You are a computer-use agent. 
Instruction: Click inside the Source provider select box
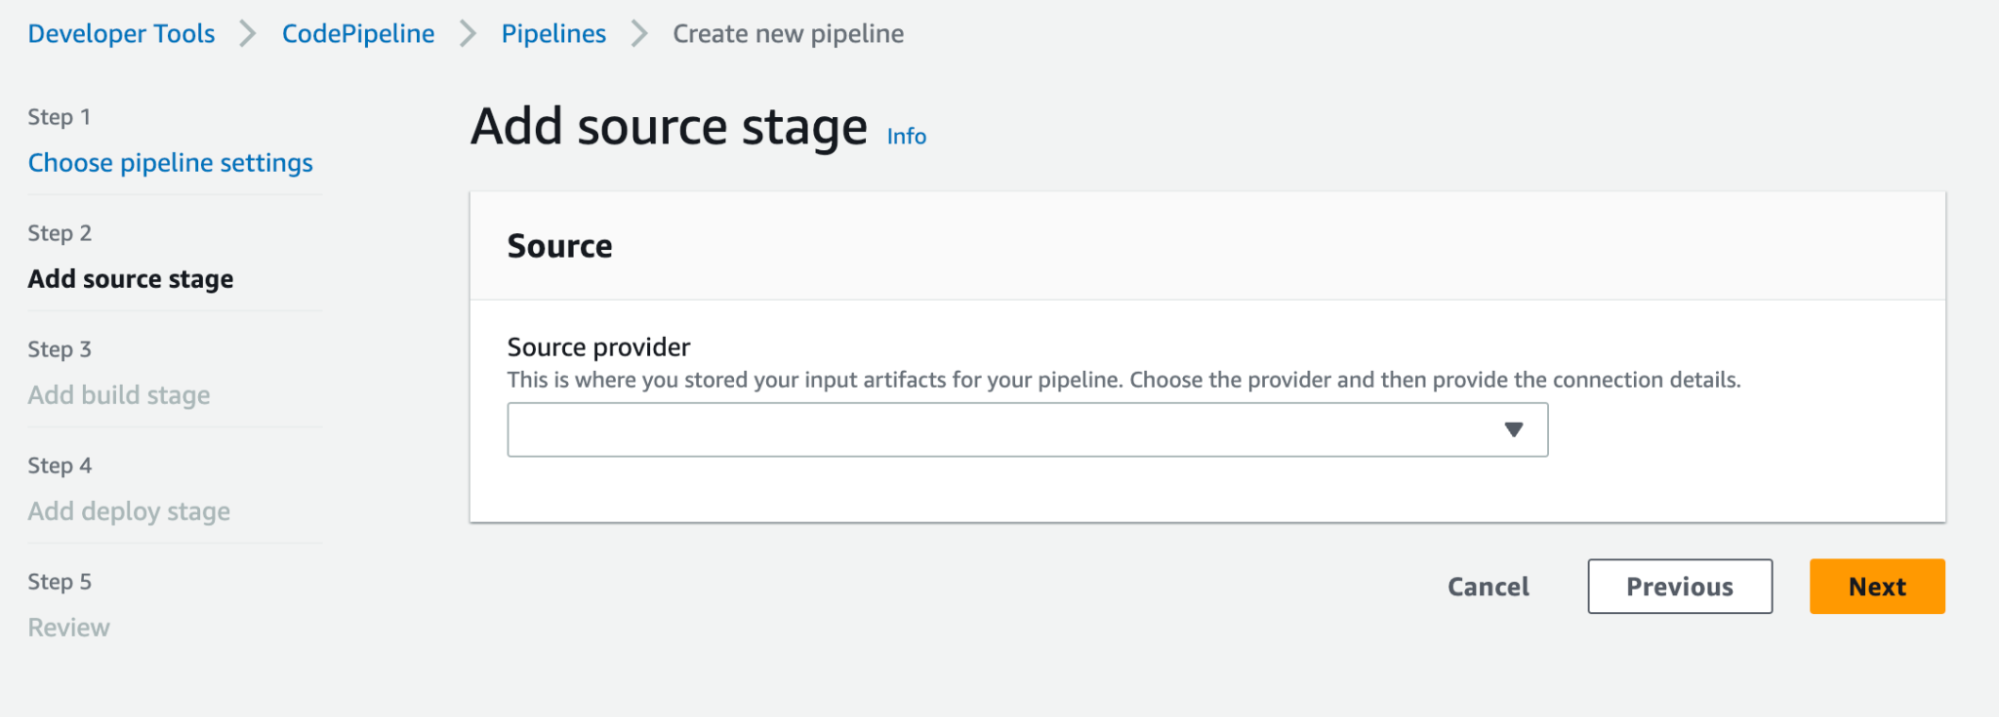[x=1027, y=430]
